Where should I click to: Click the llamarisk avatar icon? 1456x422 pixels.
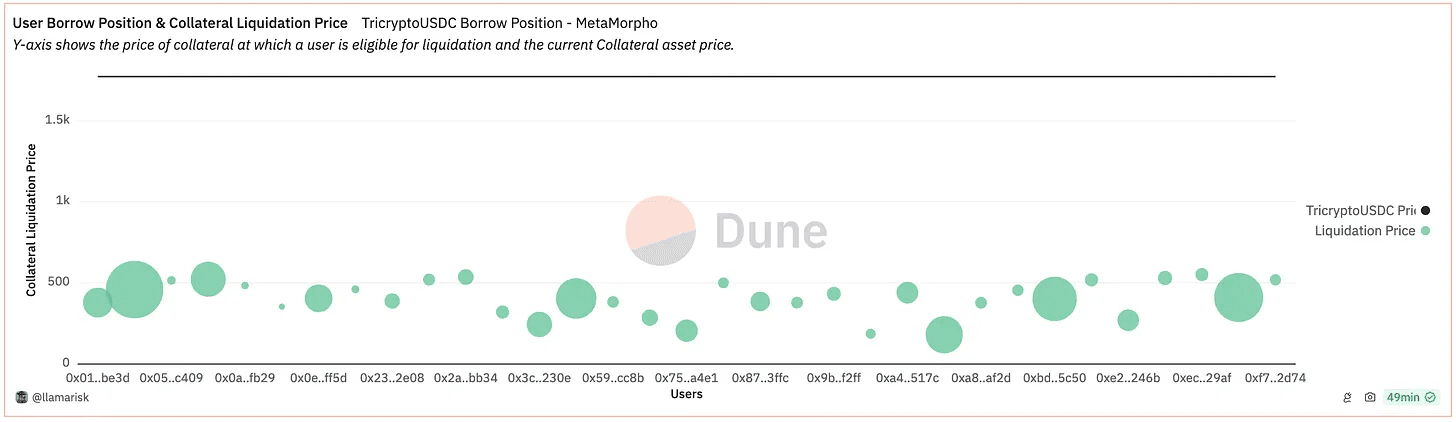22,397
